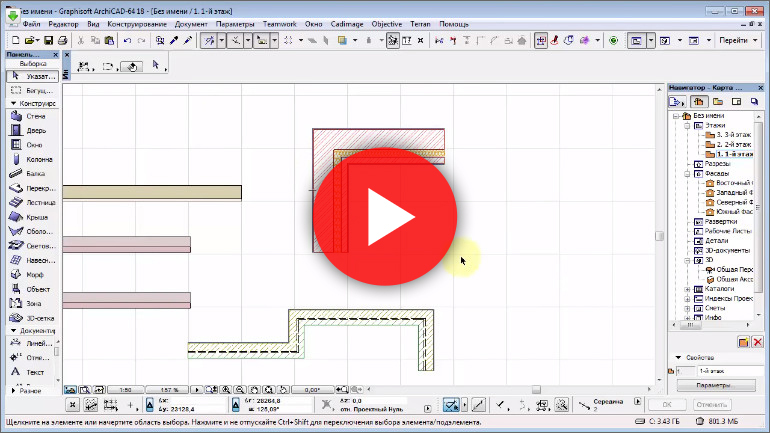Click the Параметры... button in Navigator
This screenshot has height=433, width=770.
pyautogui.click(x=716, y=386)
